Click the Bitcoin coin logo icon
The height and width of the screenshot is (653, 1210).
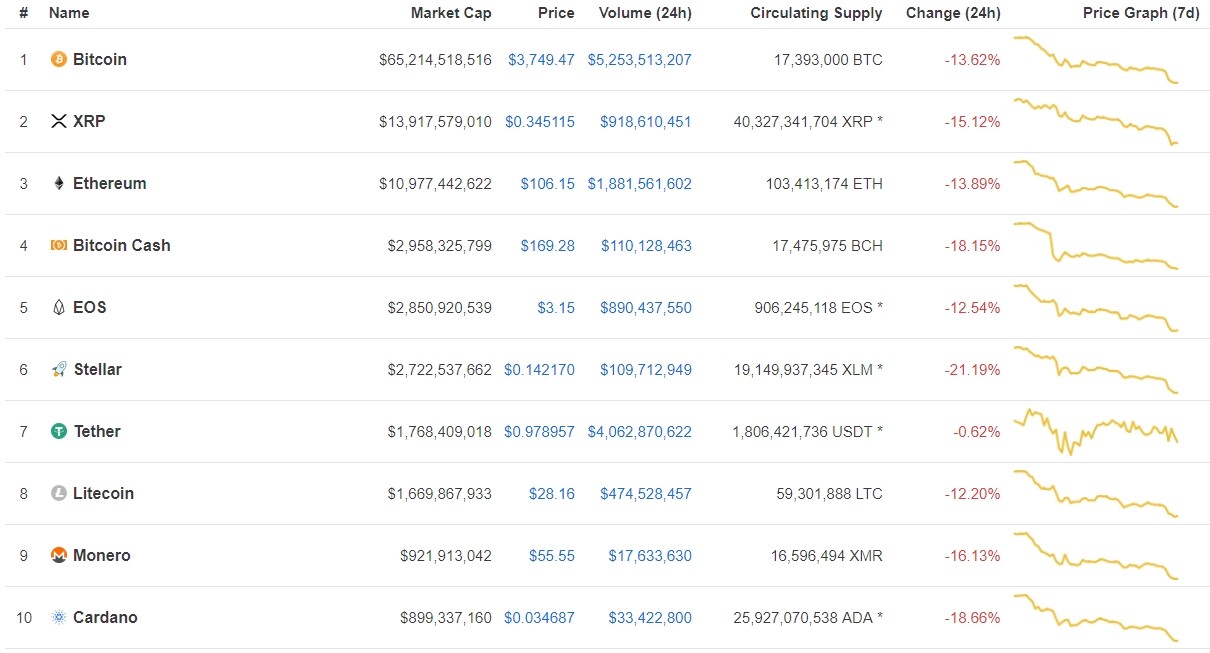[59, 60]
